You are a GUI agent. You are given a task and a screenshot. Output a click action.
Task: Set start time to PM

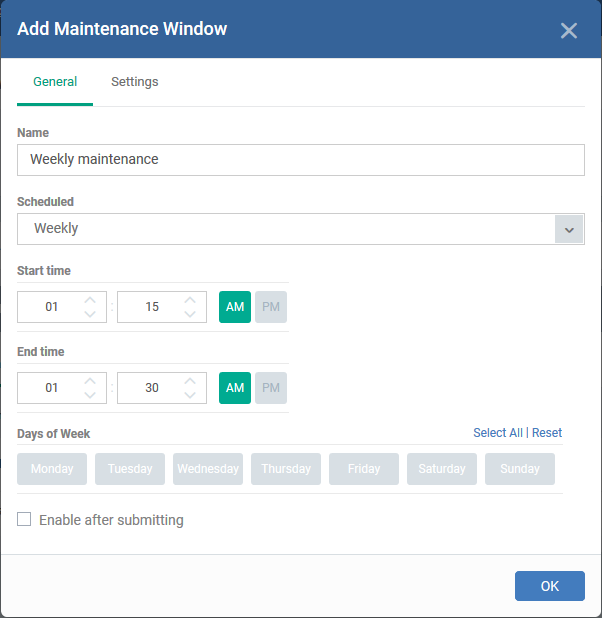pyautogui.click(x=271, y=307)
